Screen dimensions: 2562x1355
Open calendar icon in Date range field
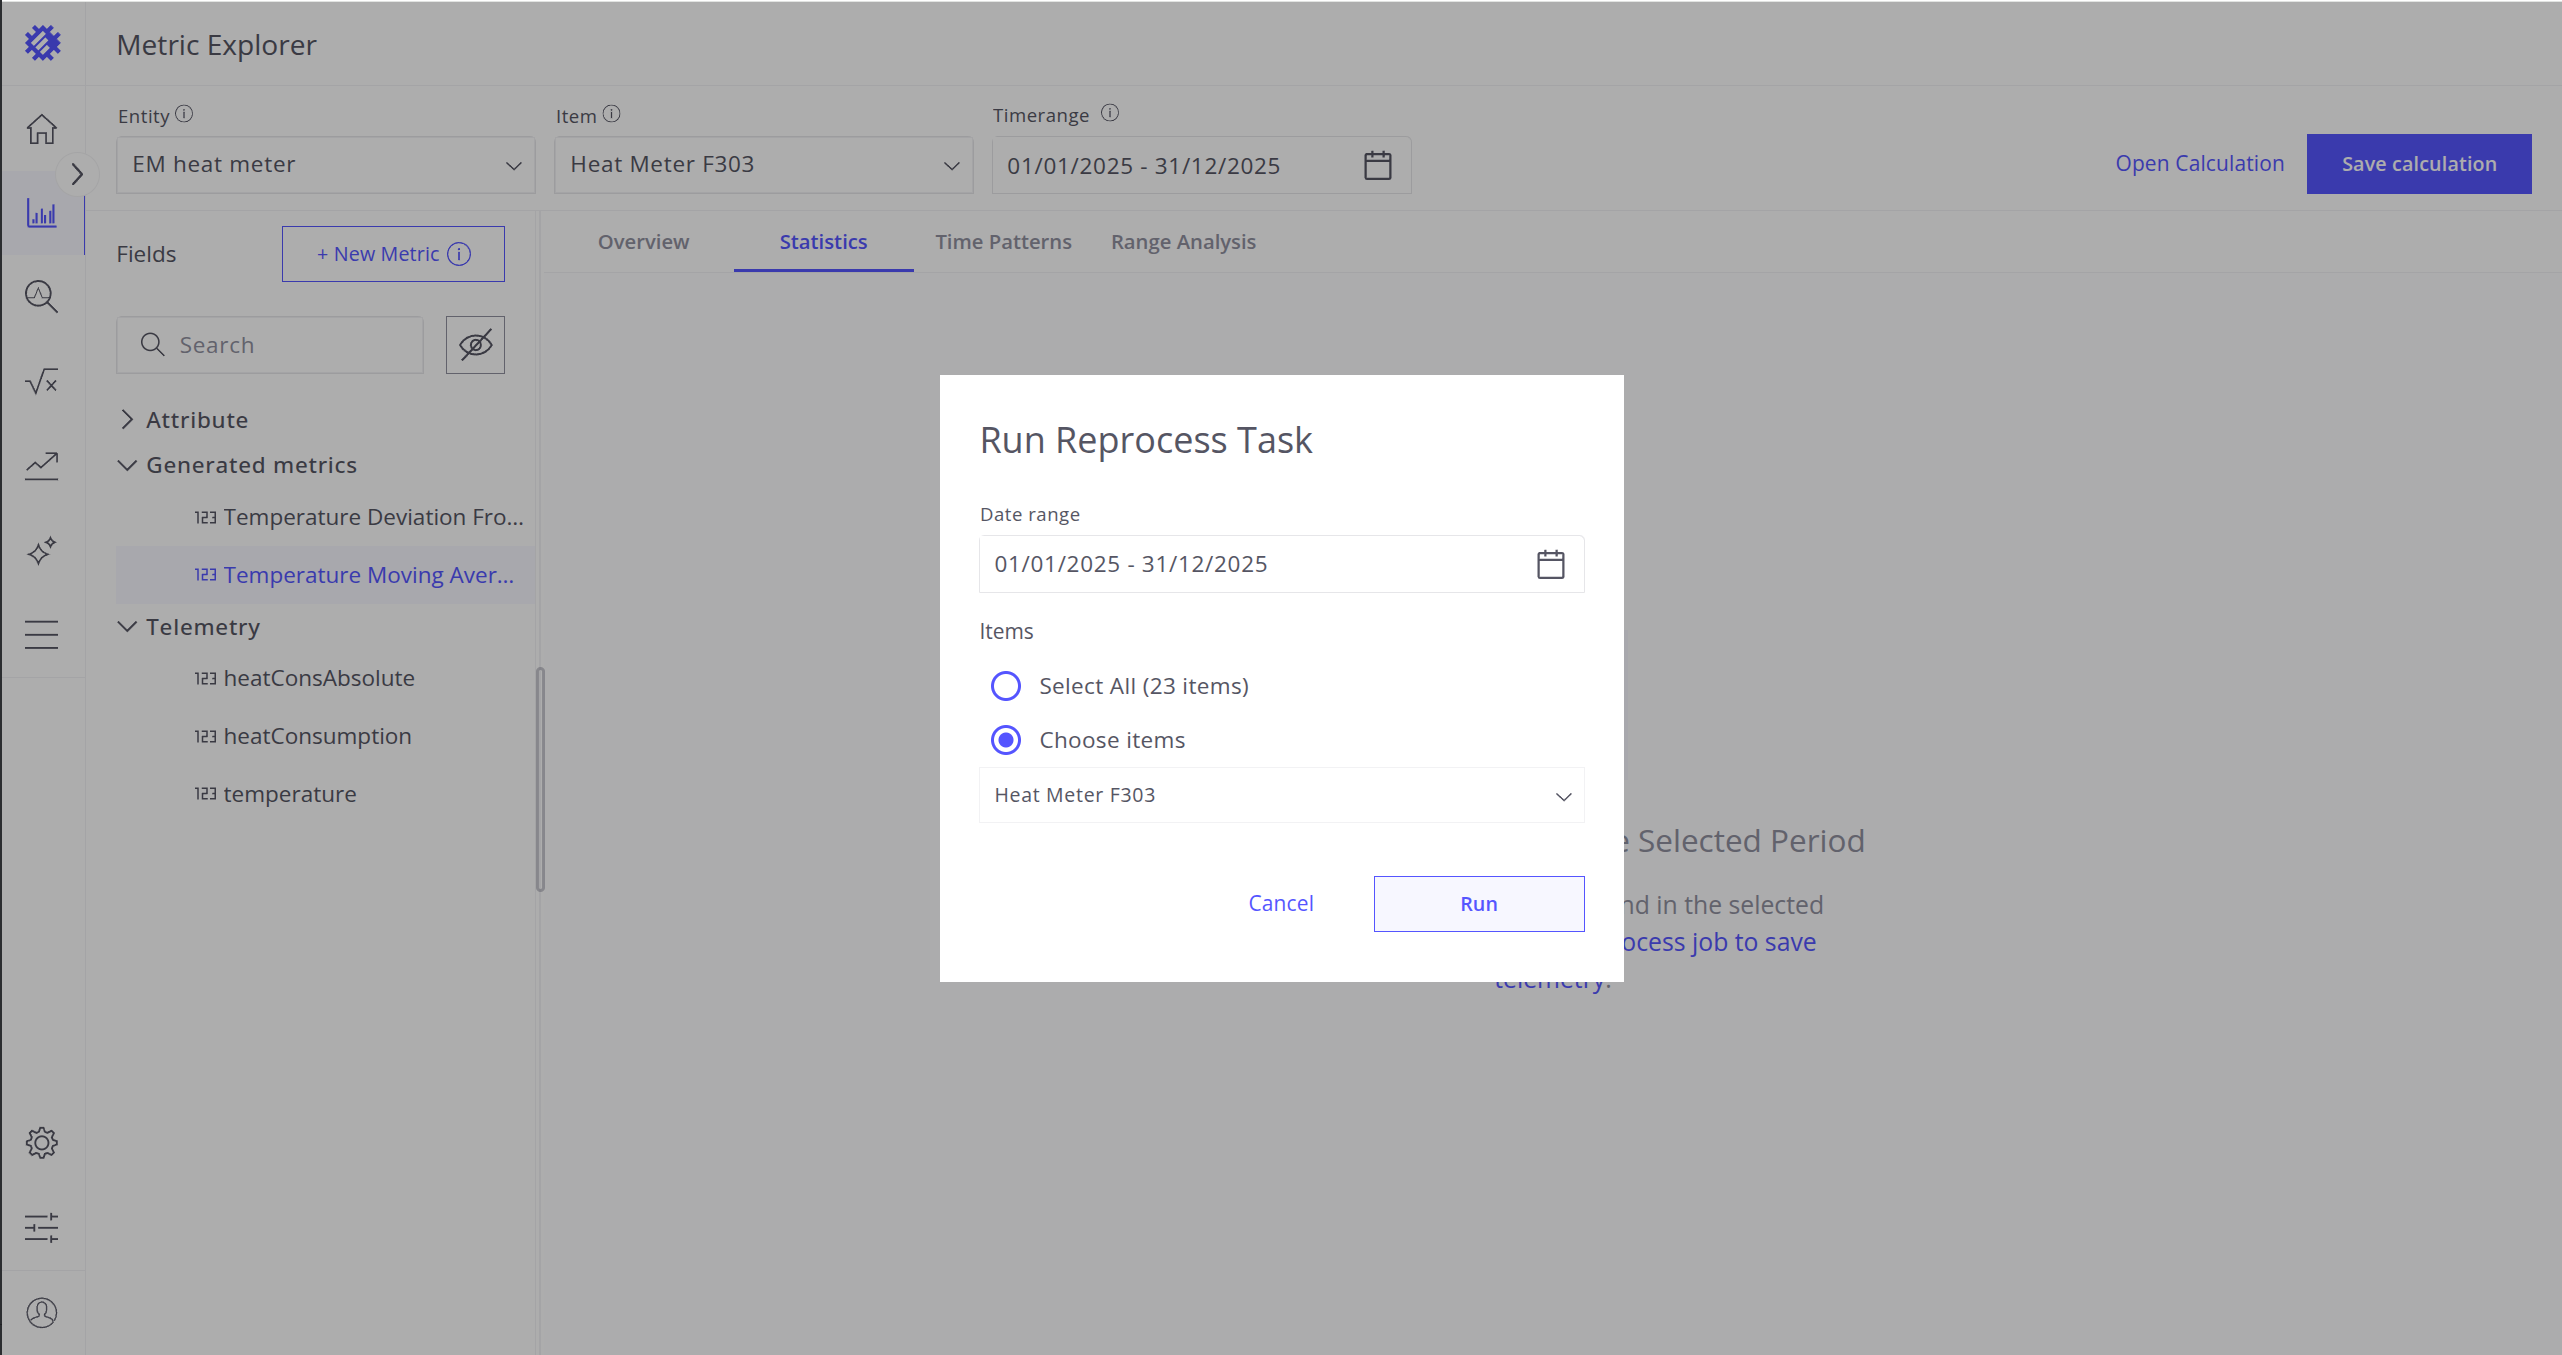(x=1550, y=564)
